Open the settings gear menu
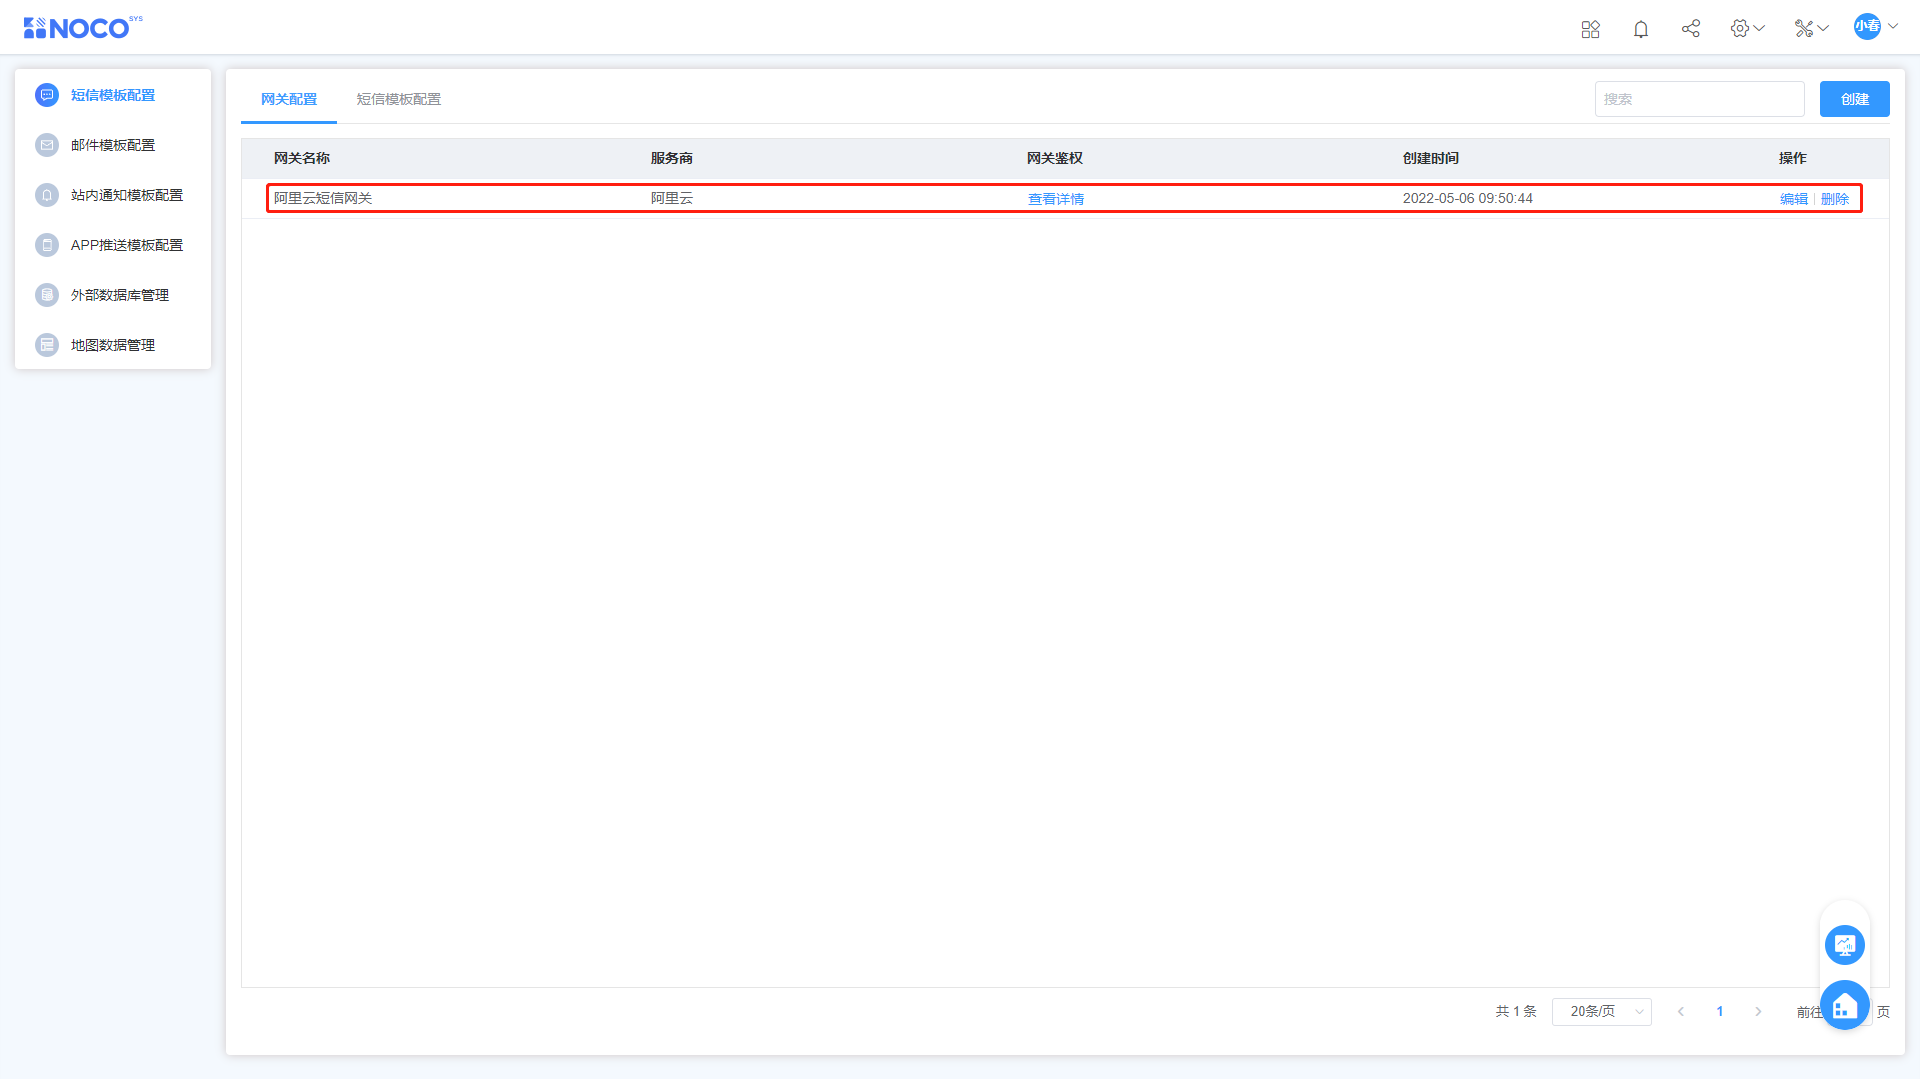 (x=1747, y=28)
